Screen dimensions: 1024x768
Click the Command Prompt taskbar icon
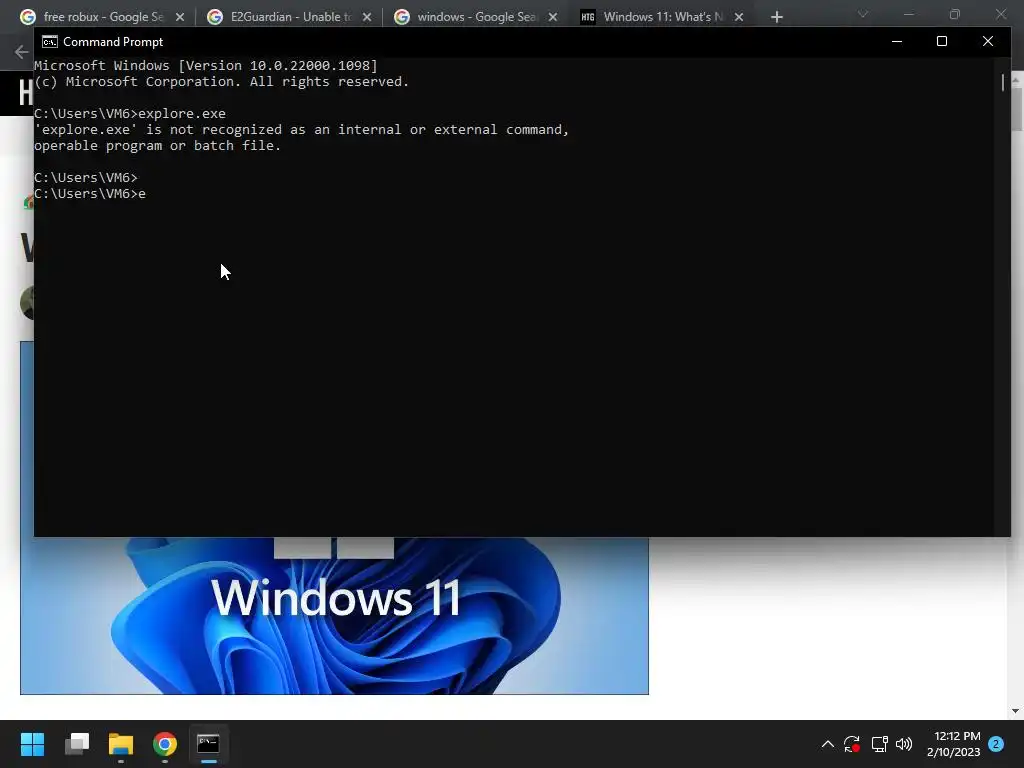208,743
